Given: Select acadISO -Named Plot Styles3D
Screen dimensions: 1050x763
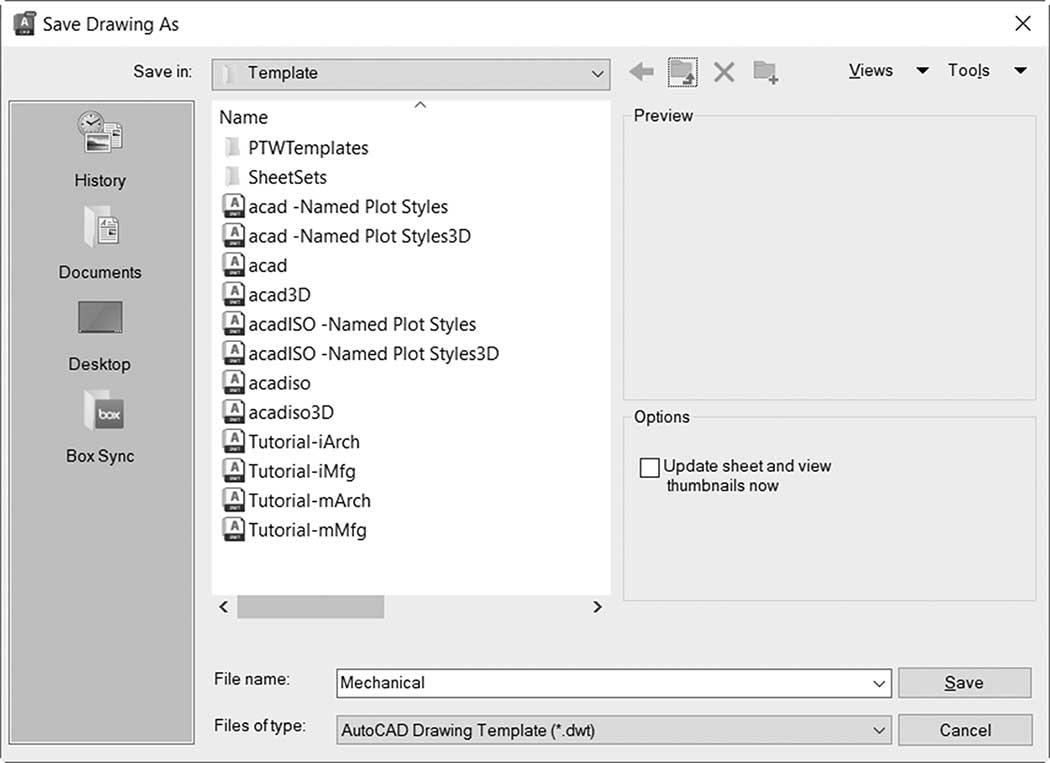Looking at the screenshot, I should click(x=374, y=354).
